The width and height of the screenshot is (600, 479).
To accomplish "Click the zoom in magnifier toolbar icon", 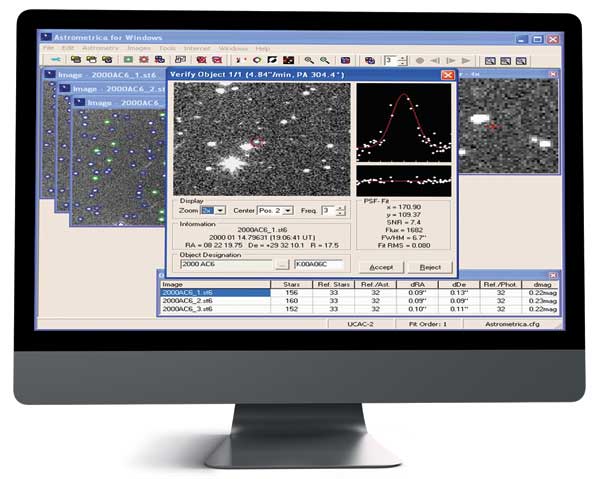I will 308,60.
